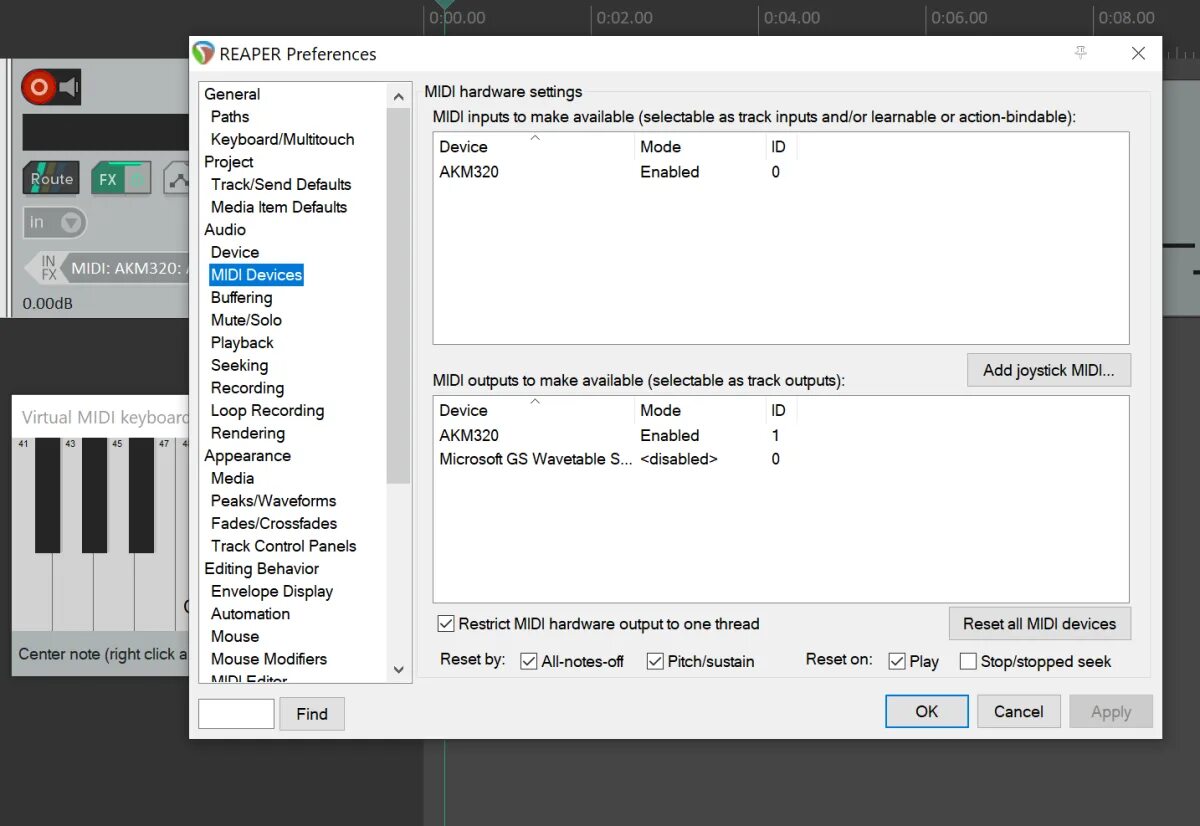Sort MIDI inputs by Device column
Viewport: 1200px width, 826px height.
(535, 146)
